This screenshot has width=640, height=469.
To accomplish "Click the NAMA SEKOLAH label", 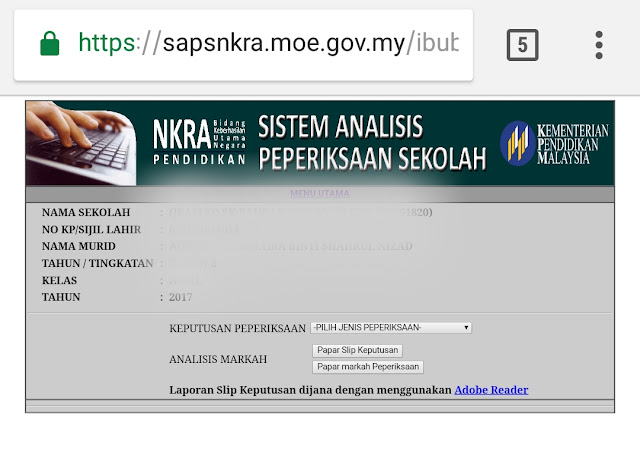I will [x=86, y=212].
